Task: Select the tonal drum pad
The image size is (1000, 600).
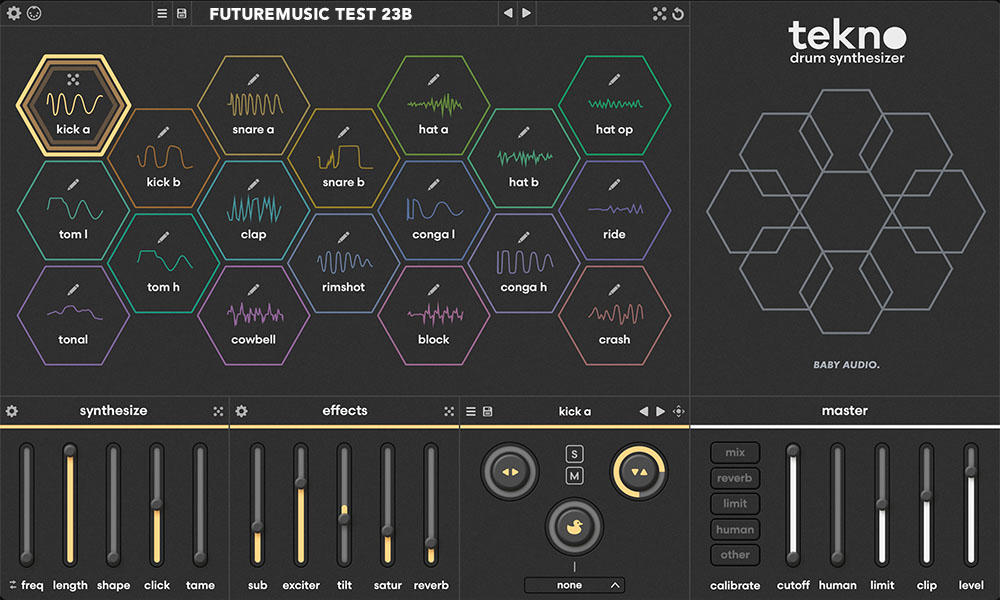Action: pos(73,316)
